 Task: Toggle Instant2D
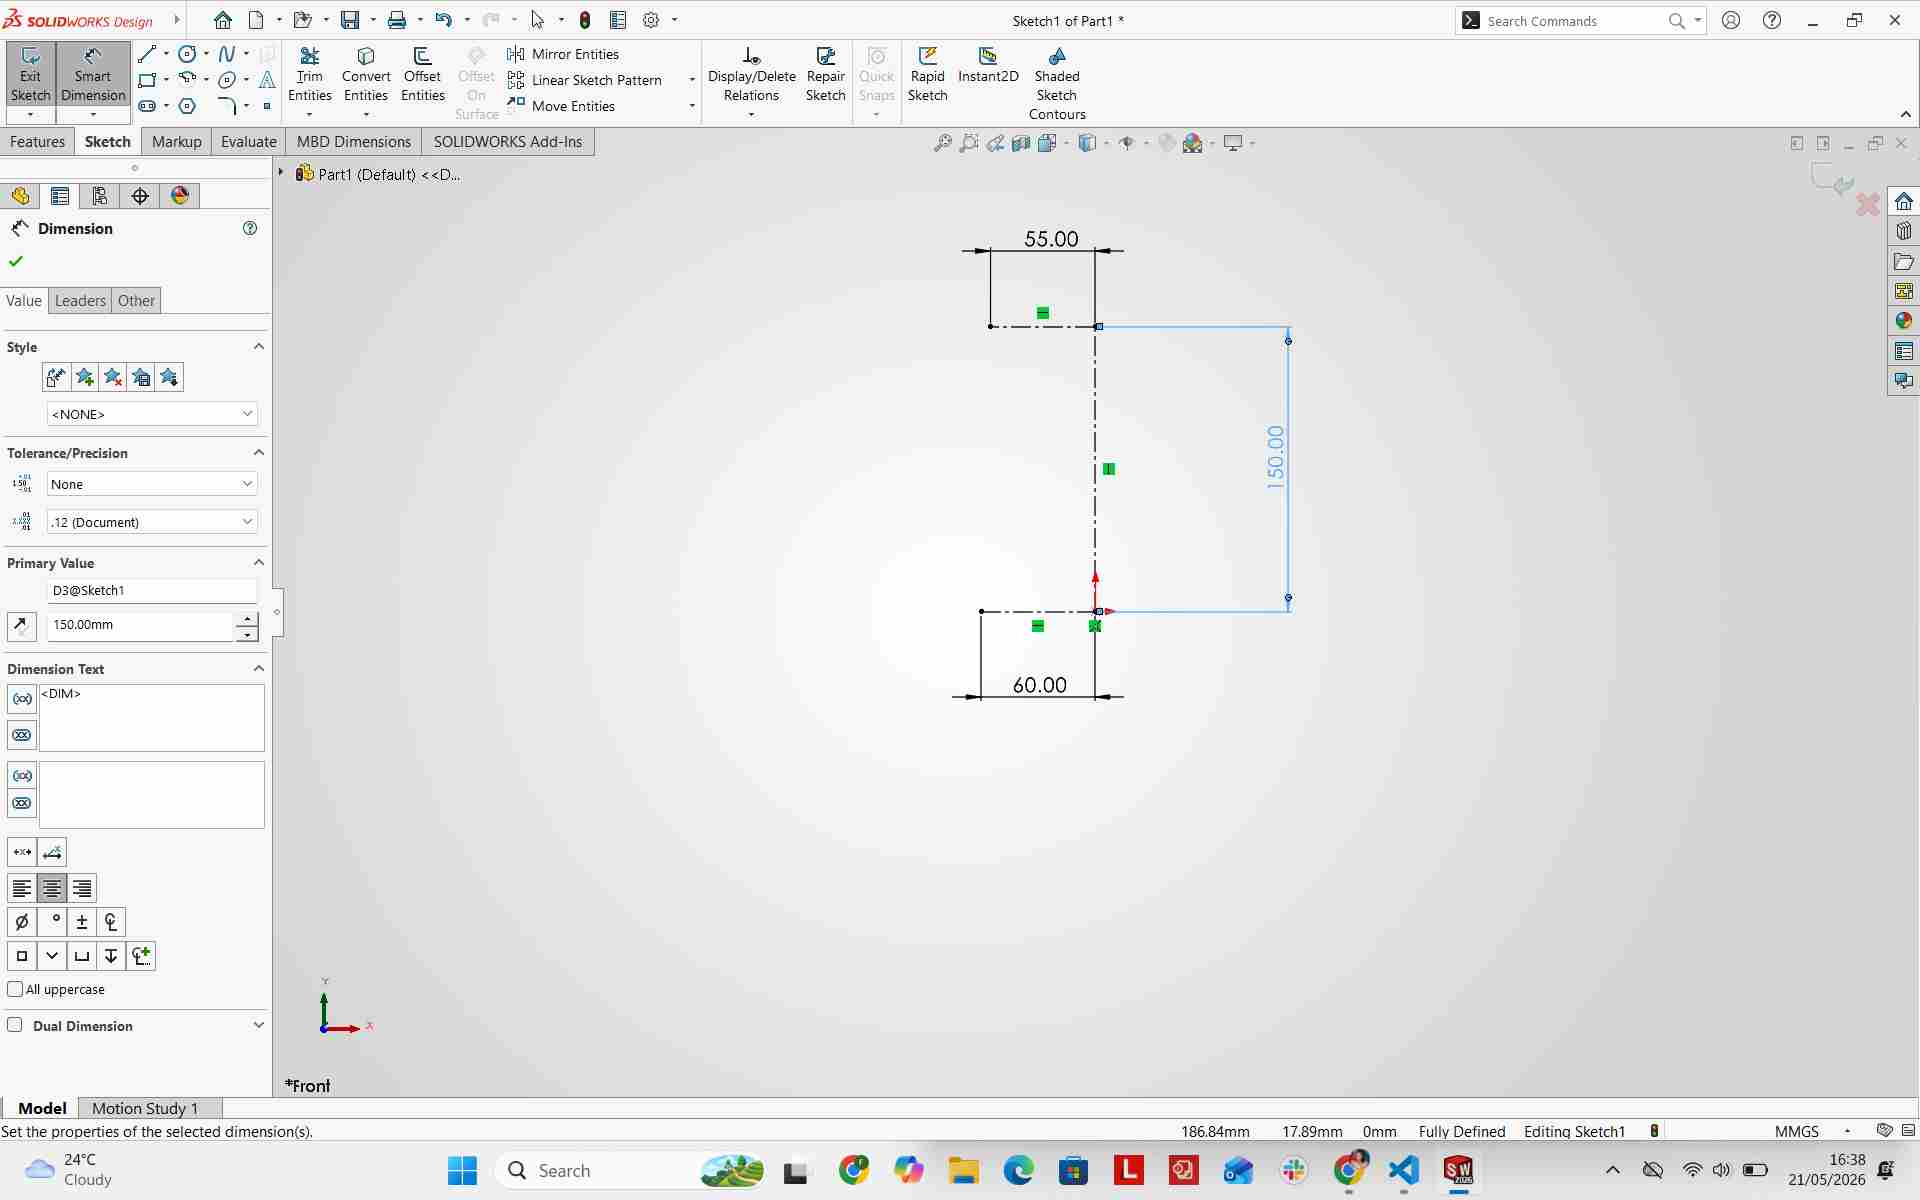pyautogui.click(x=988, y=66)
